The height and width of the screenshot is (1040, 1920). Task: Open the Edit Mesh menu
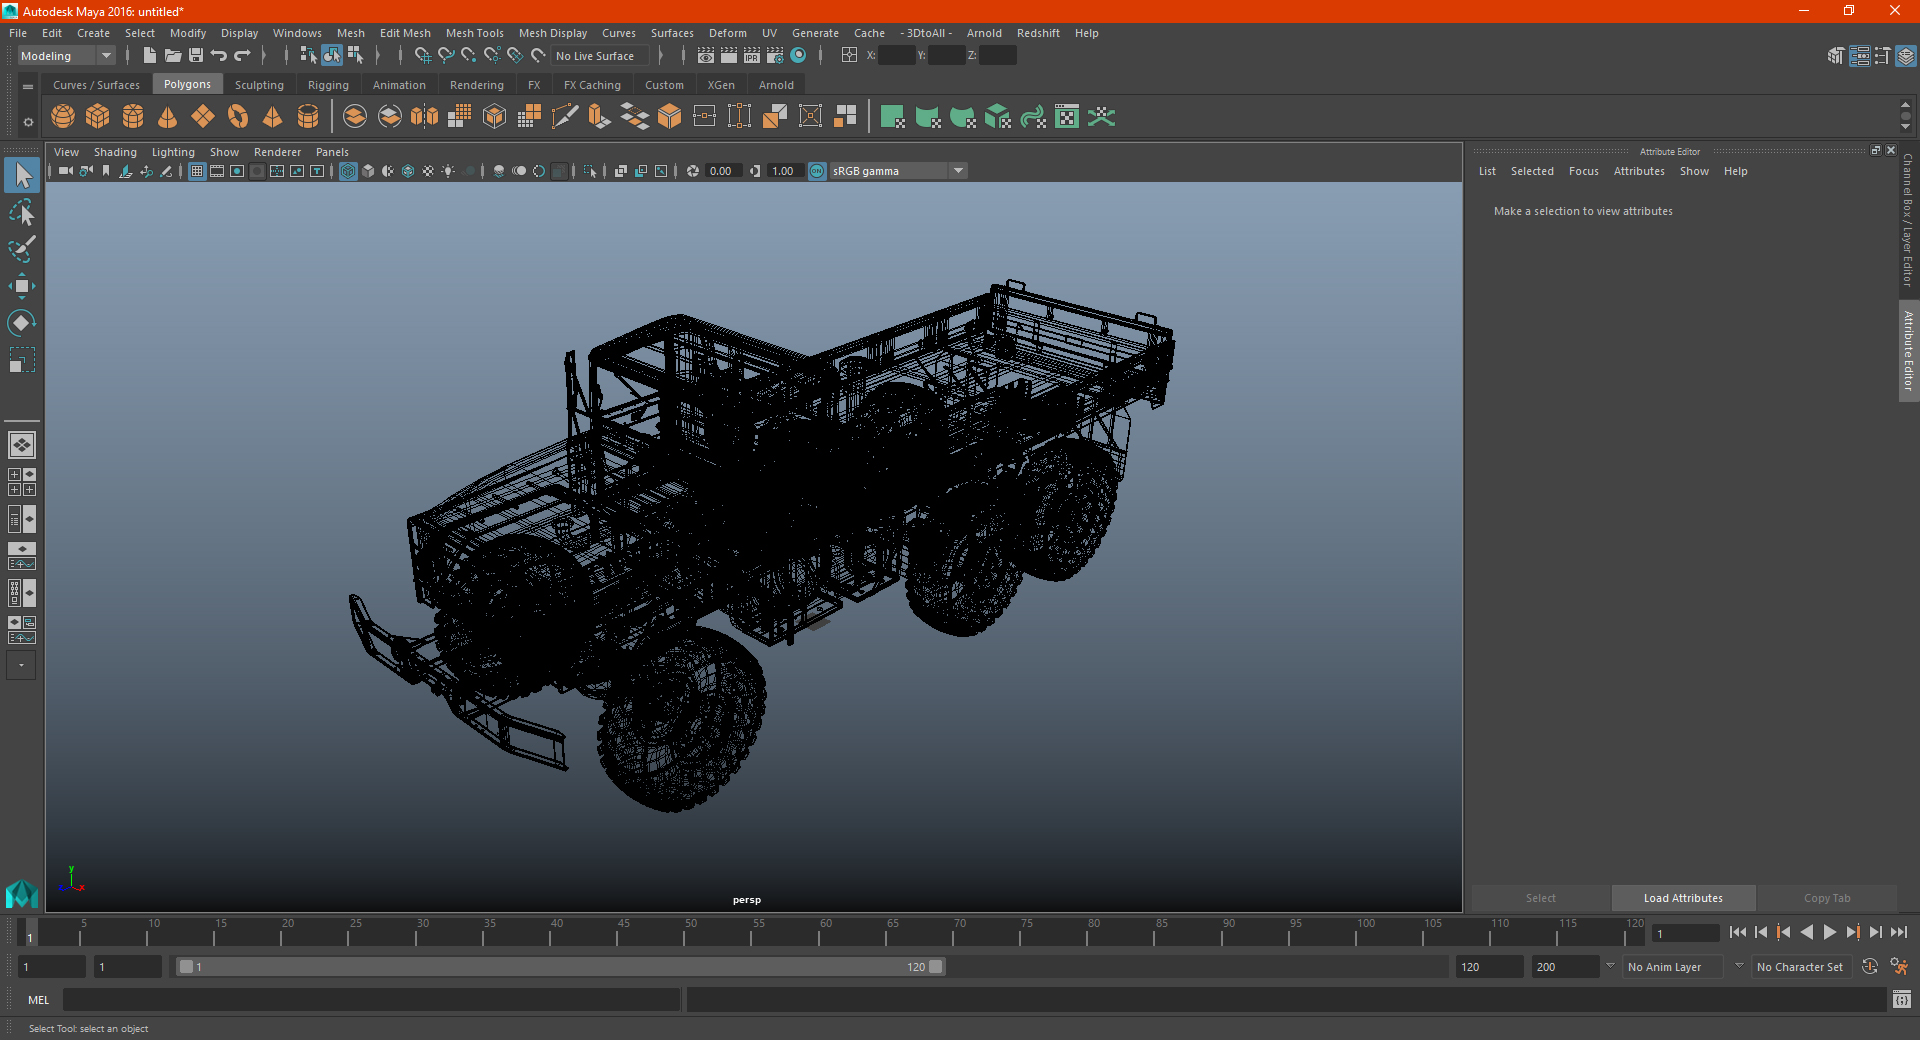click(x=405, y=33)
